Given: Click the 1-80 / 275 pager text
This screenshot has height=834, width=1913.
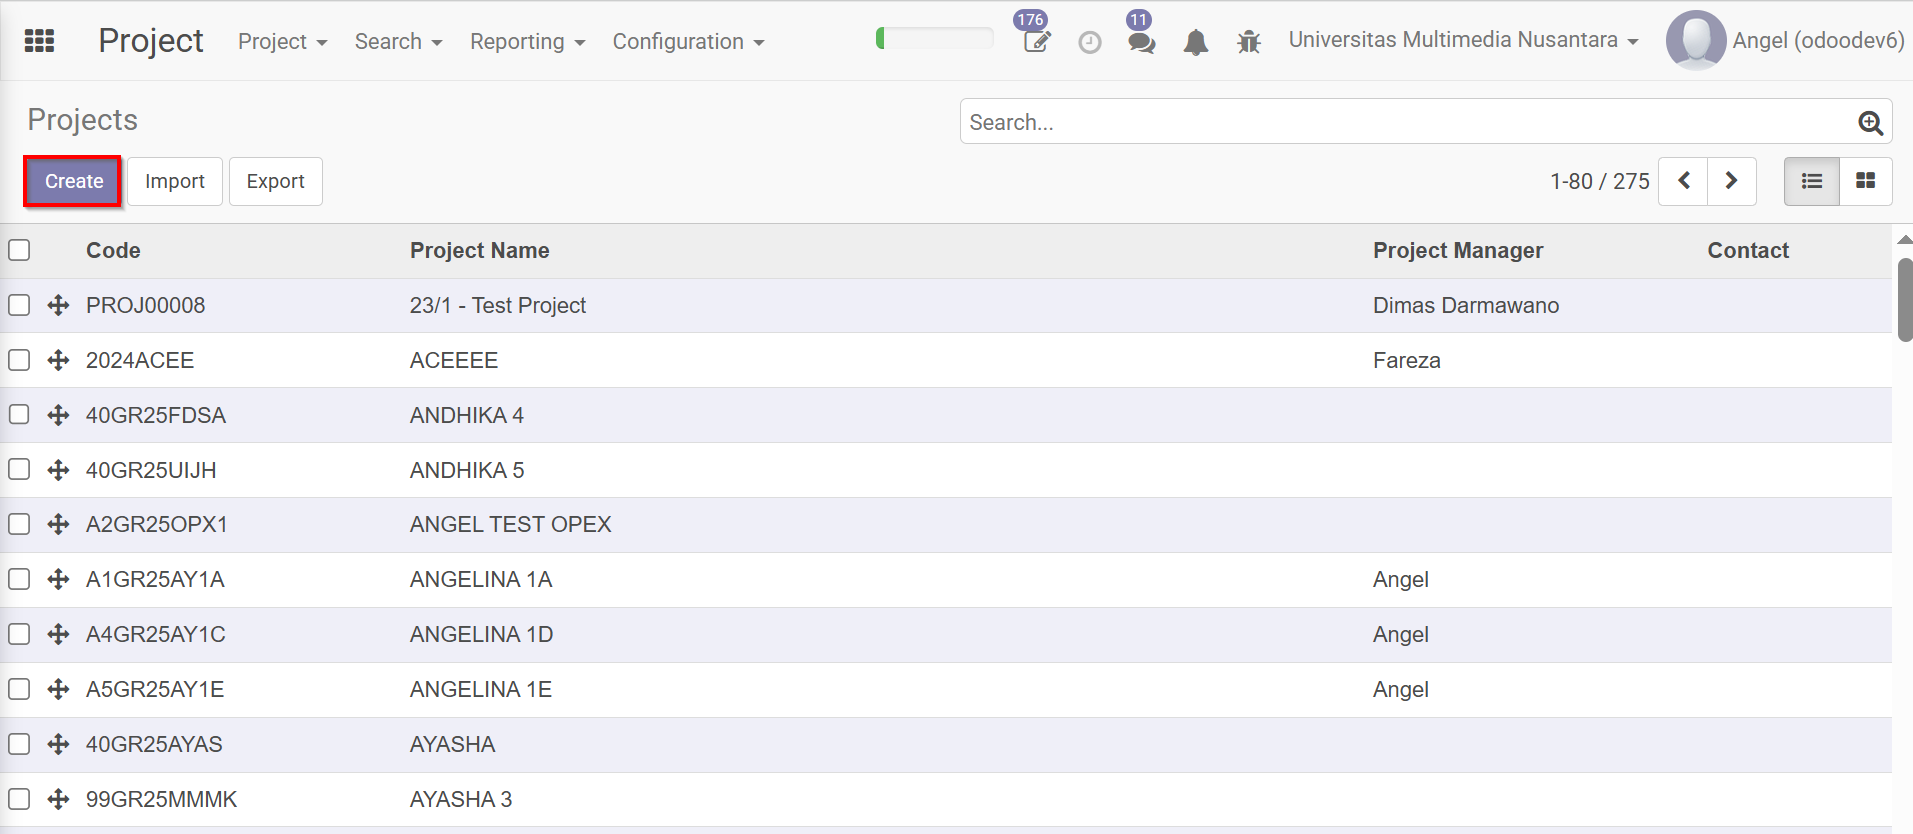Looking at the screenshot, I should click(1599, 181).
